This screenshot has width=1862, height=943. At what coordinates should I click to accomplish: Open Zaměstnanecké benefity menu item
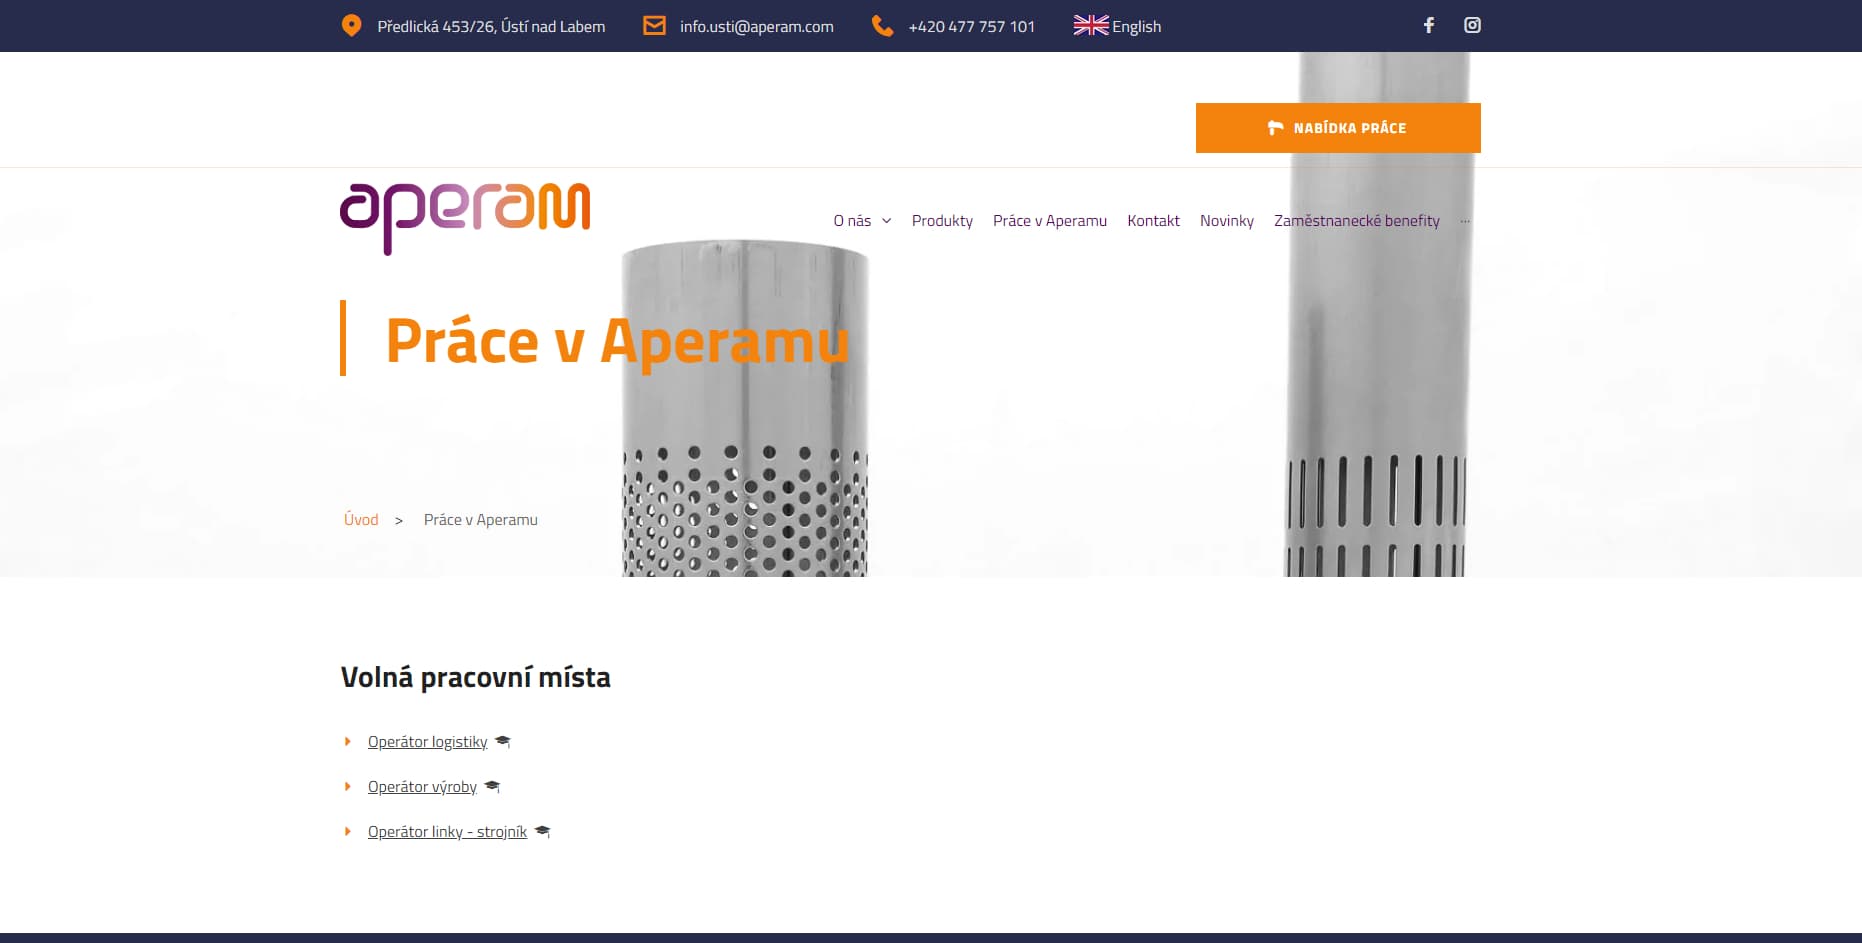coord(1356,221)
